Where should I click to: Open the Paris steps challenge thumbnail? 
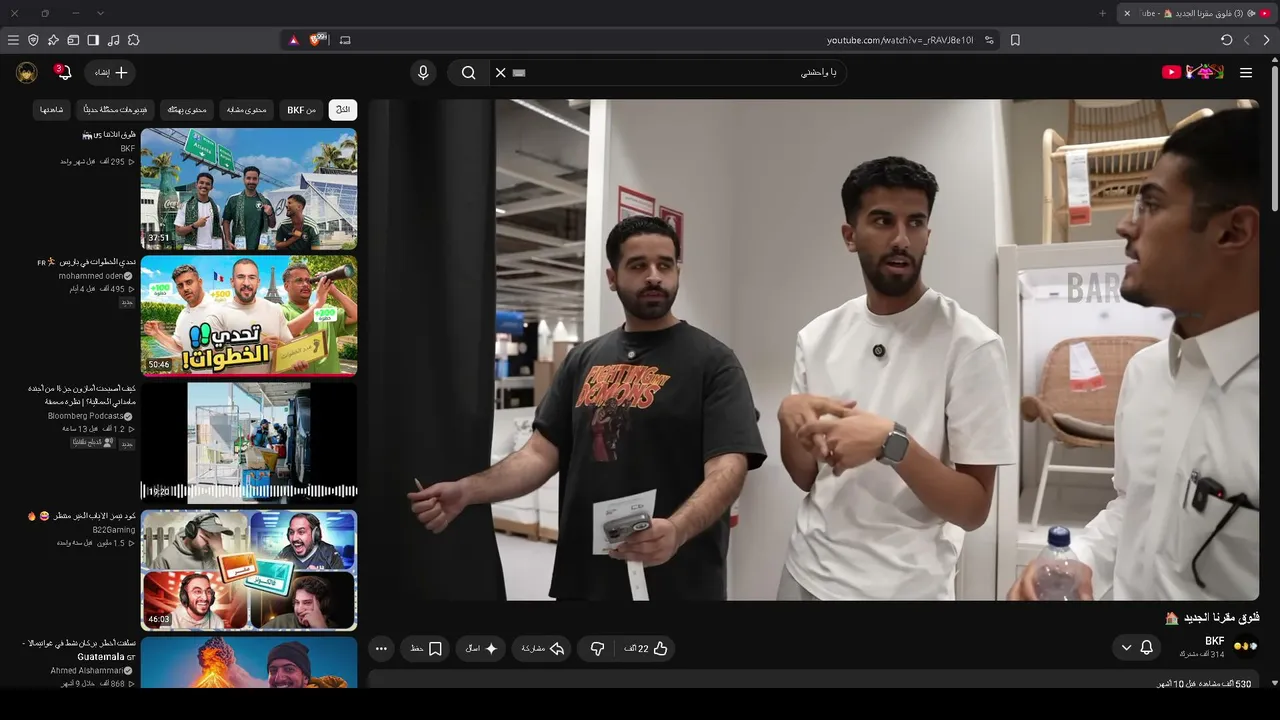249,315
